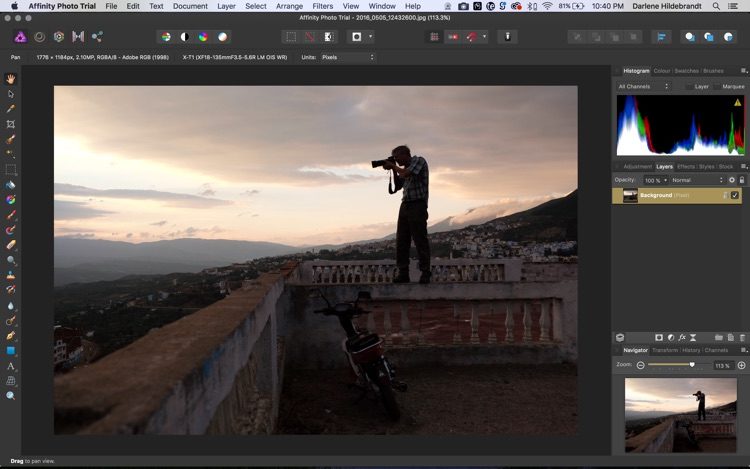Screen dimensions: 750x469
Task: Switch to the Swatches tab
Action: tap(686, 71)
